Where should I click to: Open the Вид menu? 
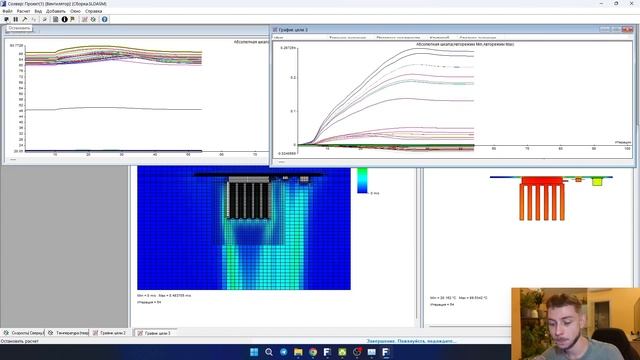[38, 11]
